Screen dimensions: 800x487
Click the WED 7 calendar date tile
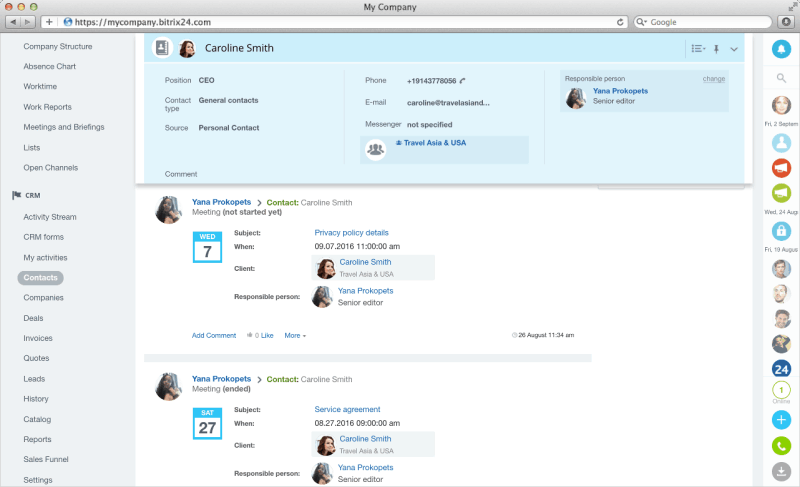[x=207, y=247]
